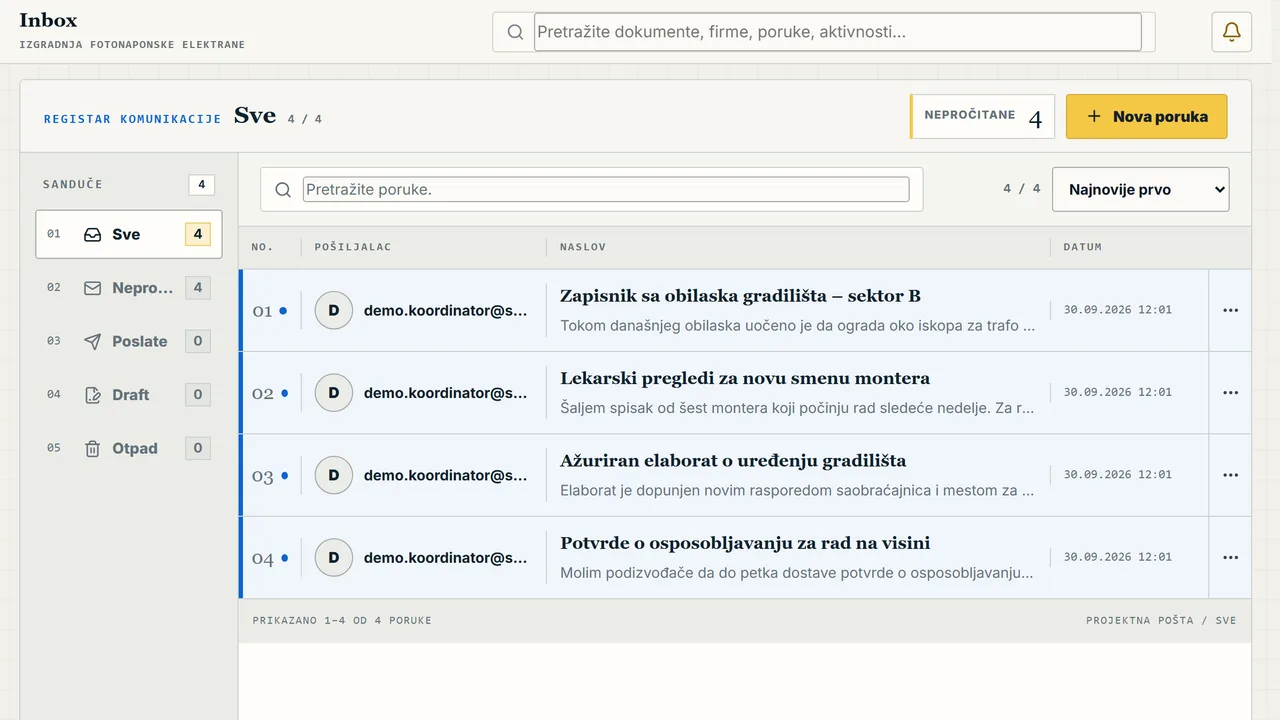Click the global search magnifier icon
This screenshot has height=720, width=1280.
(515, 32)
